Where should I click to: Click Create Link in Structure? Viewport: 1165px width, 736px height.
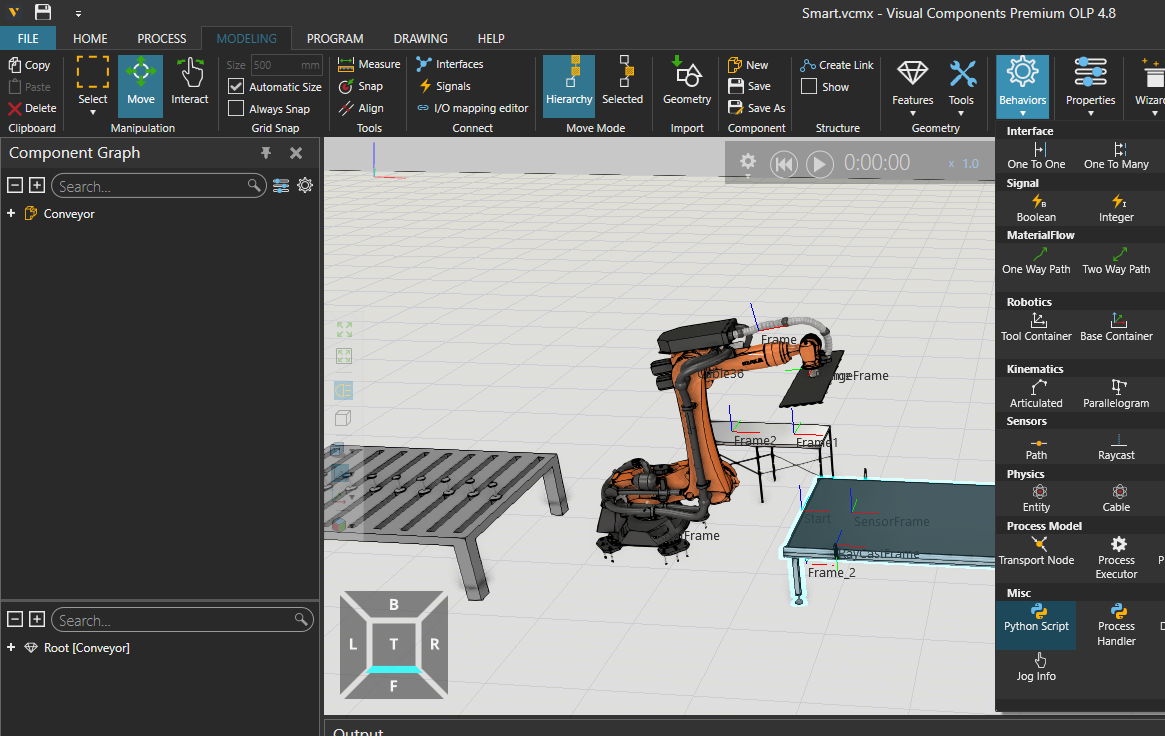click(x=837, y=65)
